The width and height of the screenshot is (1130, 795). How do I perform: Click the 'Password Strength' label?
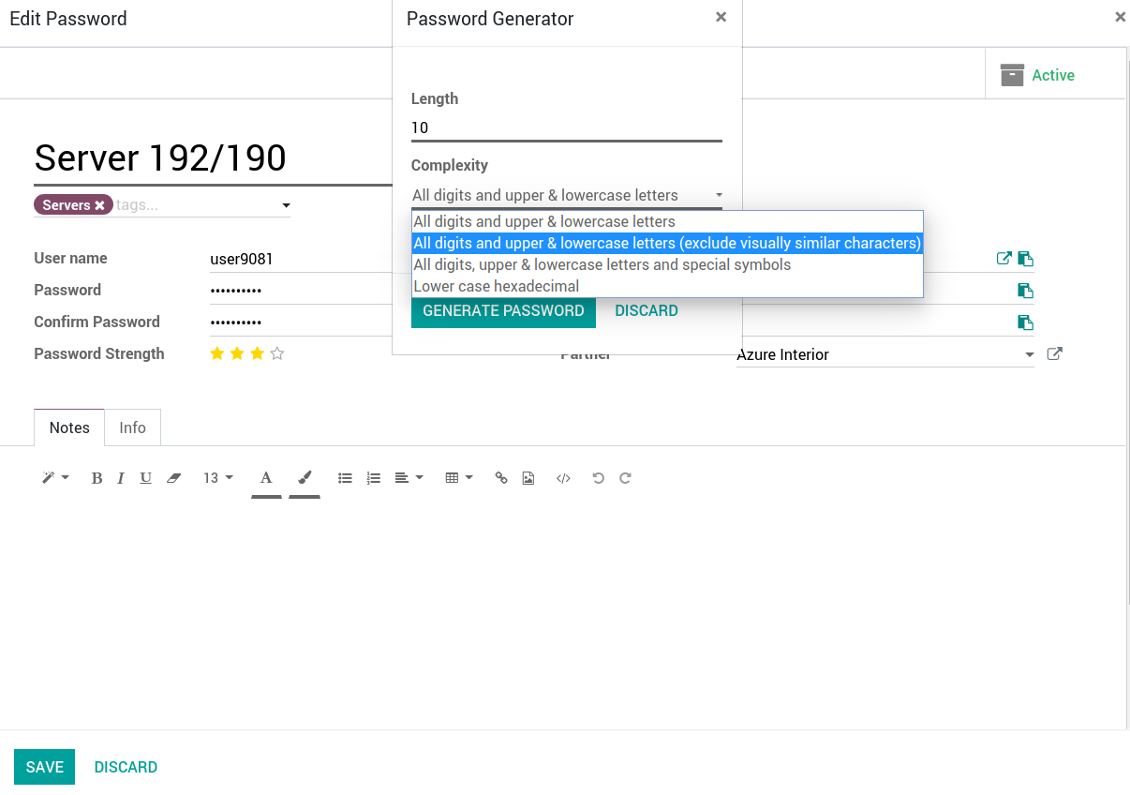click(99, 354)
